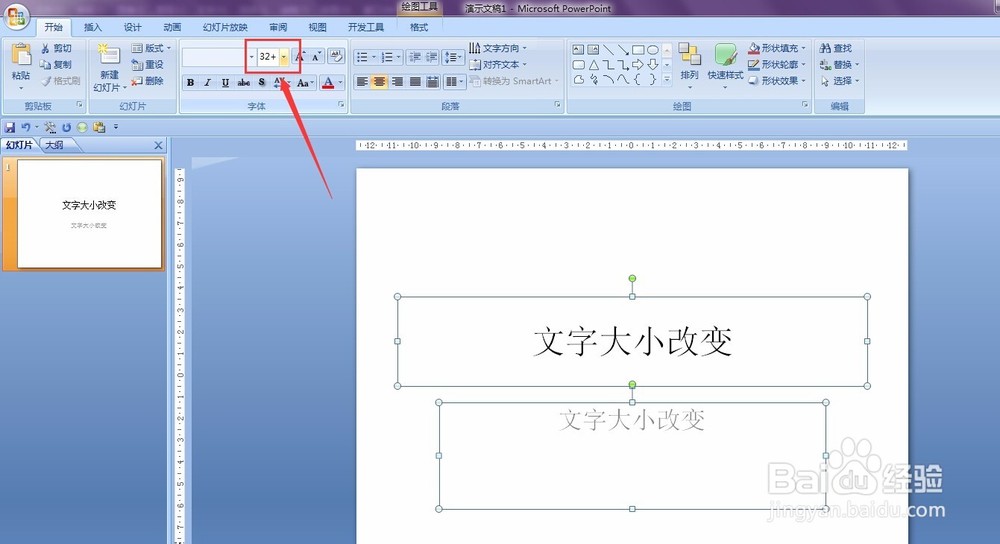
Task: Toggle Align Text Right
Action: click(x=397, y=82)
